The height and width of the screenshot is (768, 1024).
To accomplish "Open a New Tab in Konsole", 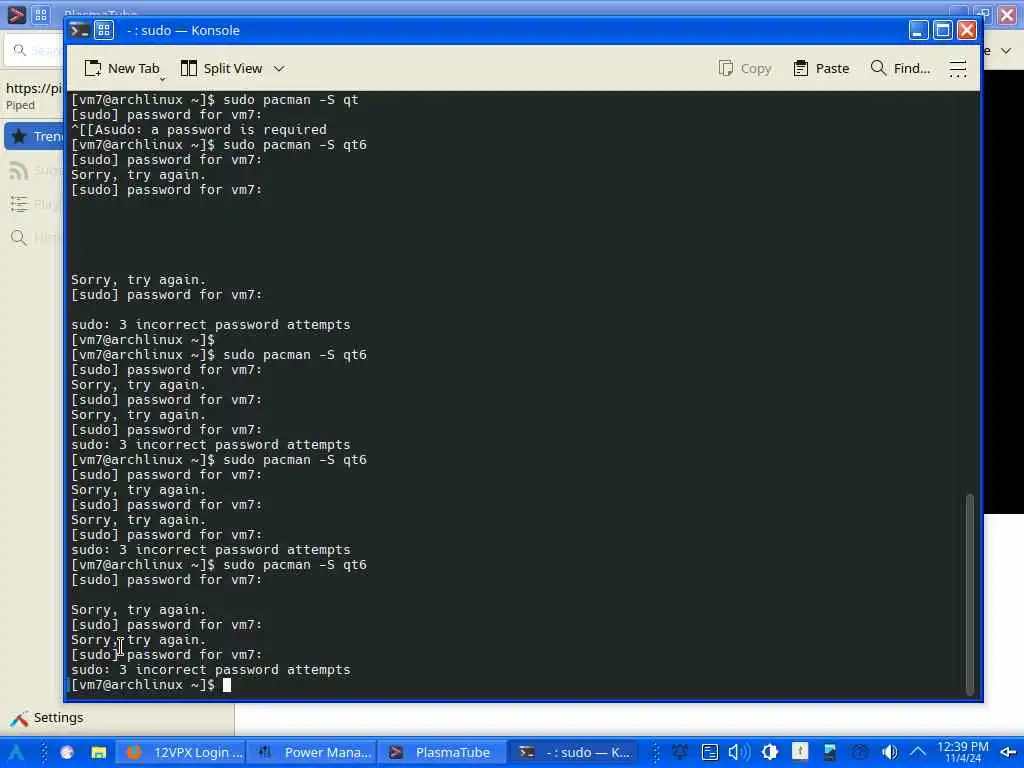I will pyautogui.click(x=122, y=69).
